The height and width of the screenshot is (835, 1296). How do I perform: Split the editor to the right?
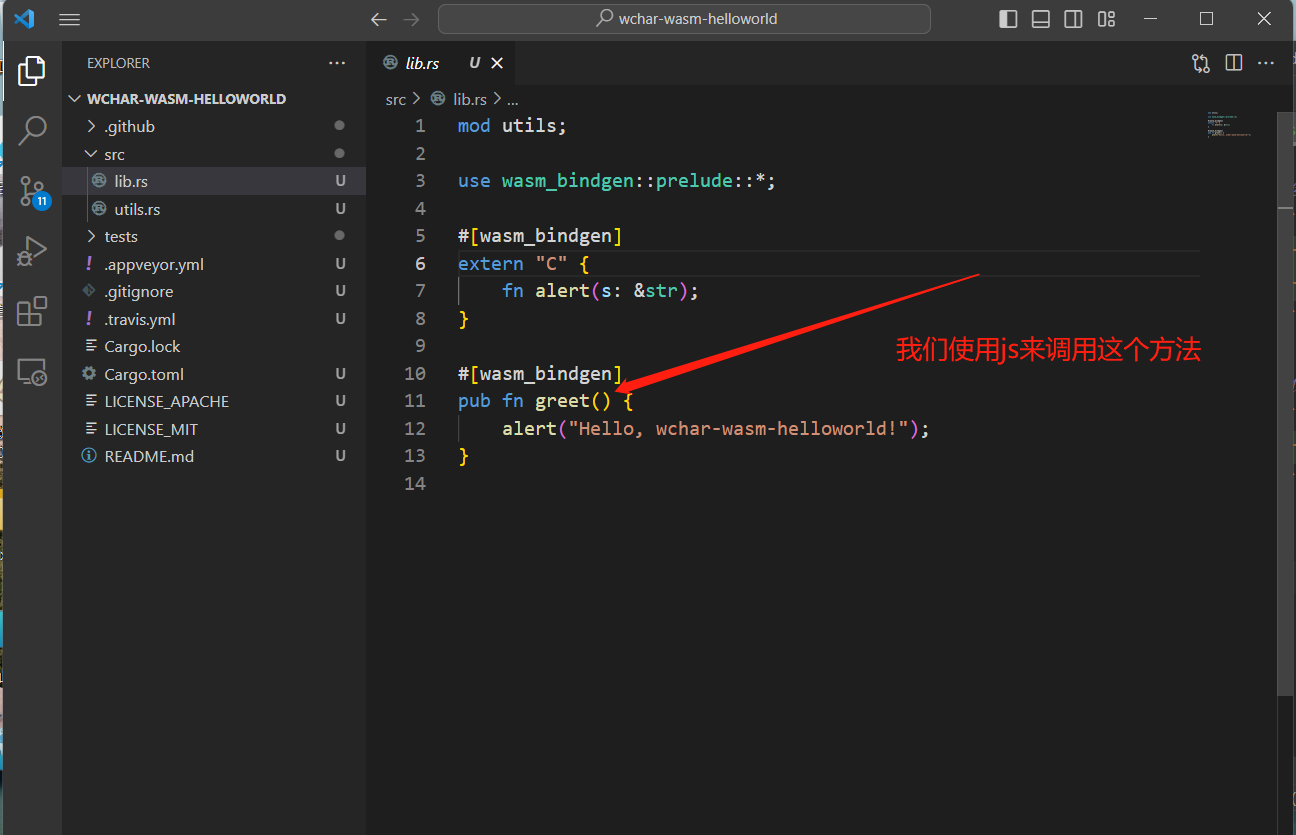pos(1233,63)
